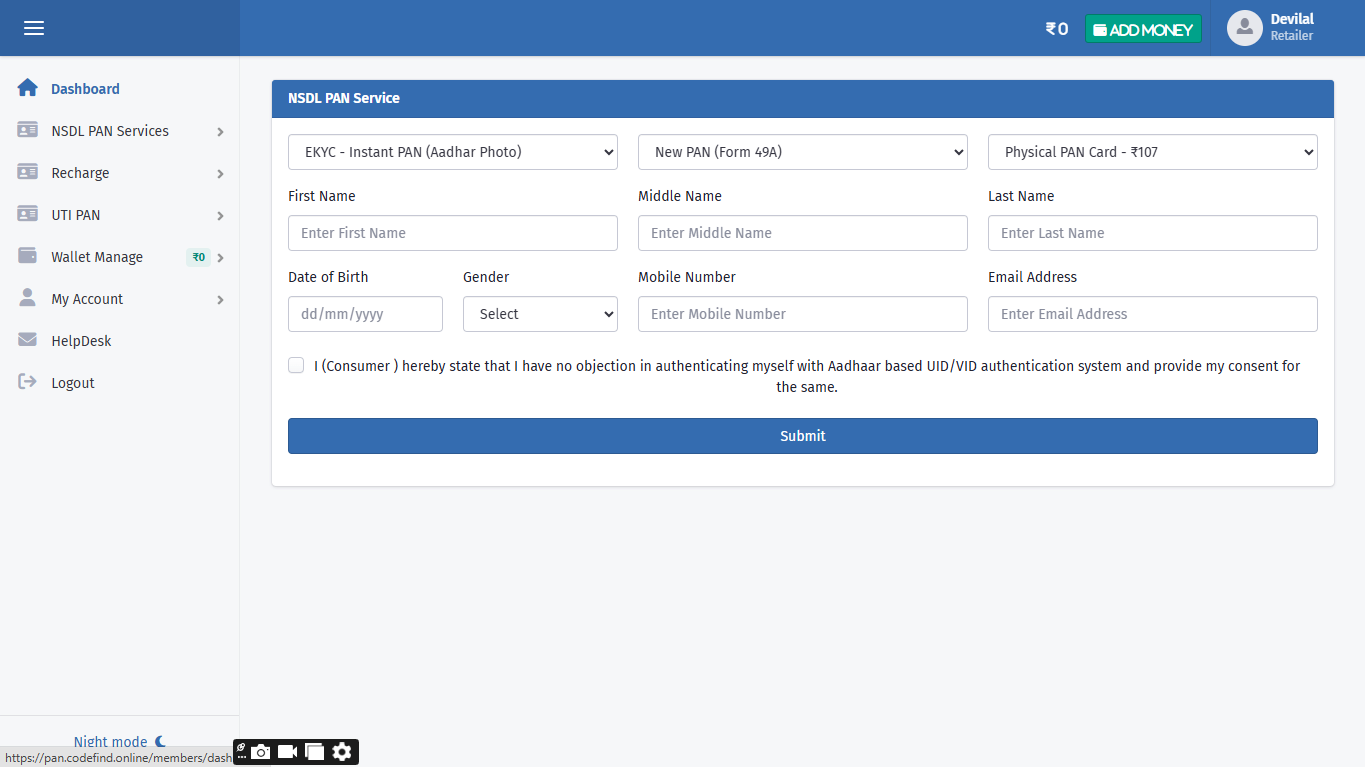Viewport: 1365px width, 767px height.
Task: Click the Recharge sidebar icon
Action: [x=28, y=172]
